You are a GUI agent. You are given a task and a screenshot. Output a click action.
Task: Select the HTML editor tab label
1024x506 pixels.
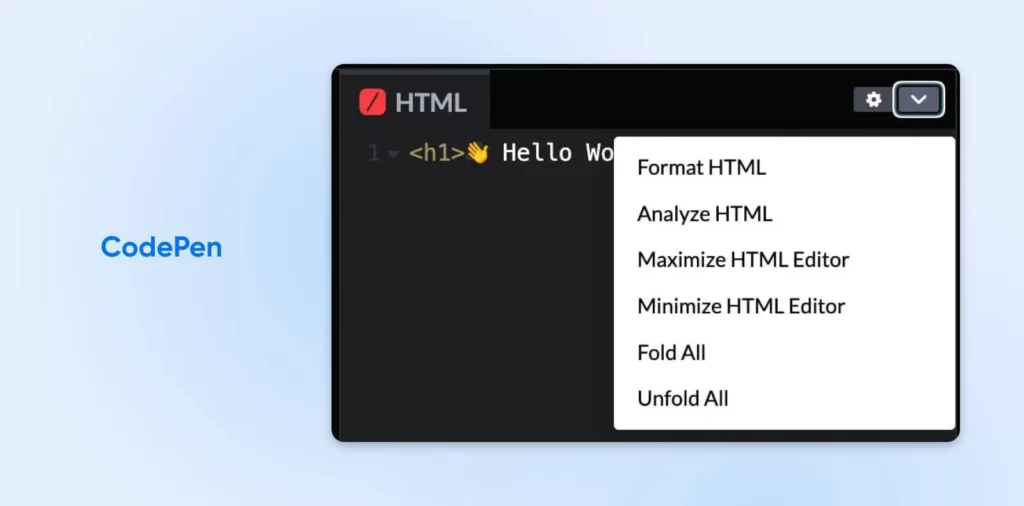[x=430, y=102]
